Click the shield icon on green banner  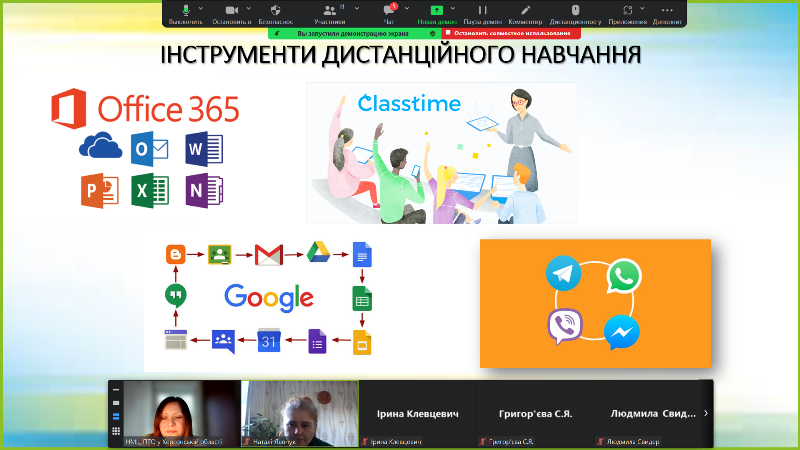(x=433, y=33)
